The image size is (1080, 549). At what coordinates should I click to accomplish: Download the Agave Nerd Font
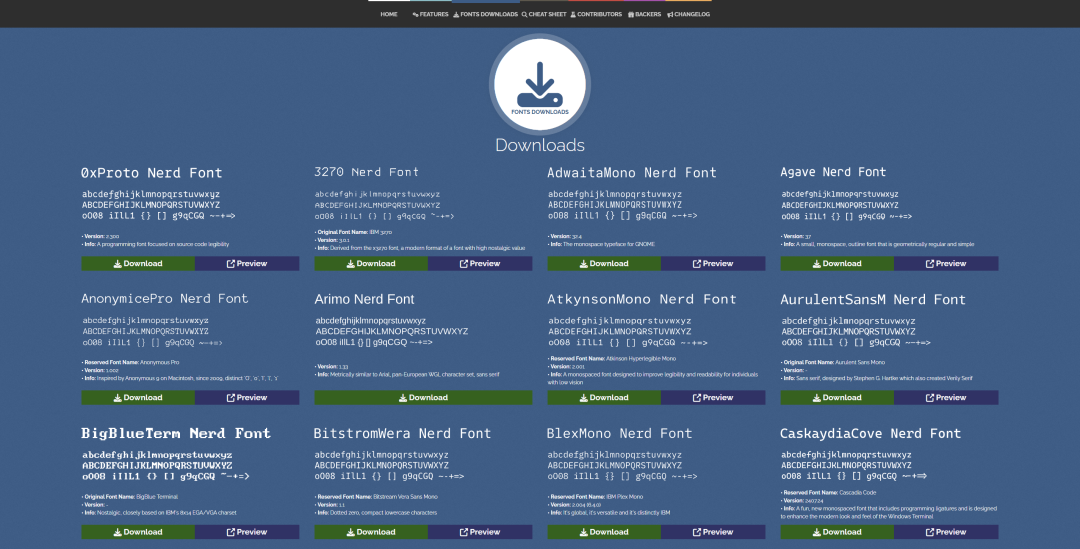837,264
